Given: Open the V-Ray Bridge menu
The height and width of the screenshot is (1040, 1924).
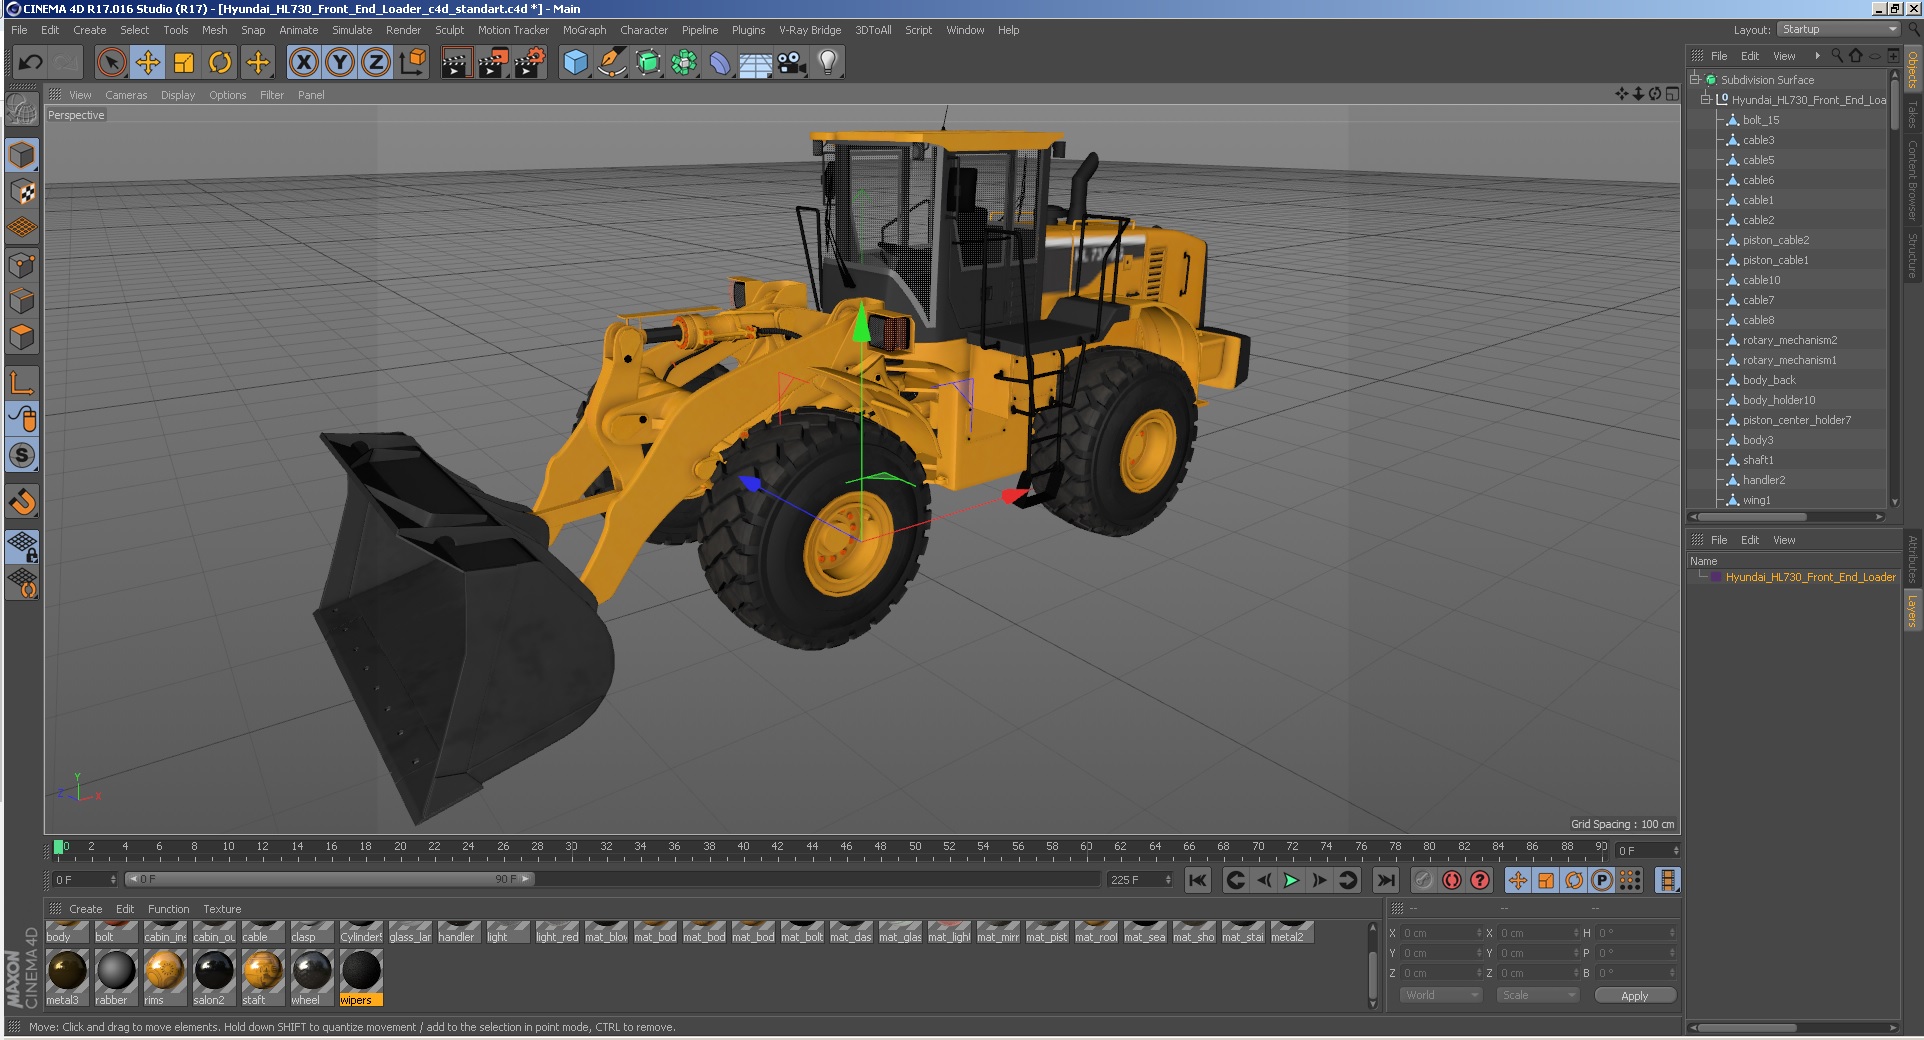Looking at the screenshot, I should click(x=810, y=30).
